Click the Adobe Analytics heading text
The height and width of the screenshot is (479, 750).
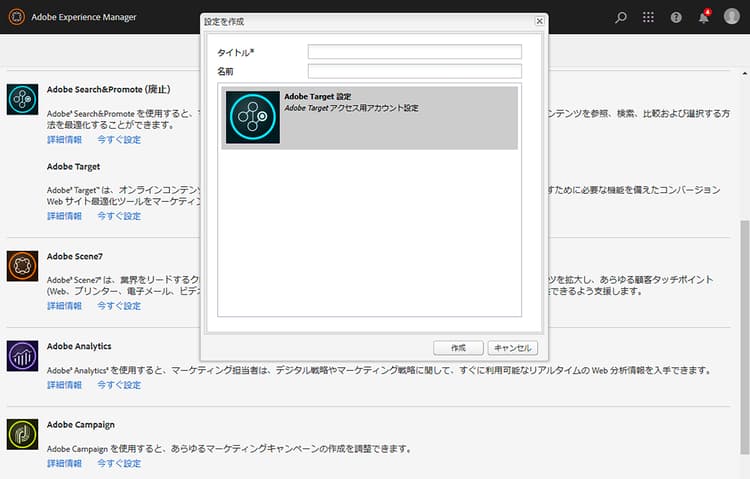coord(79,346)
